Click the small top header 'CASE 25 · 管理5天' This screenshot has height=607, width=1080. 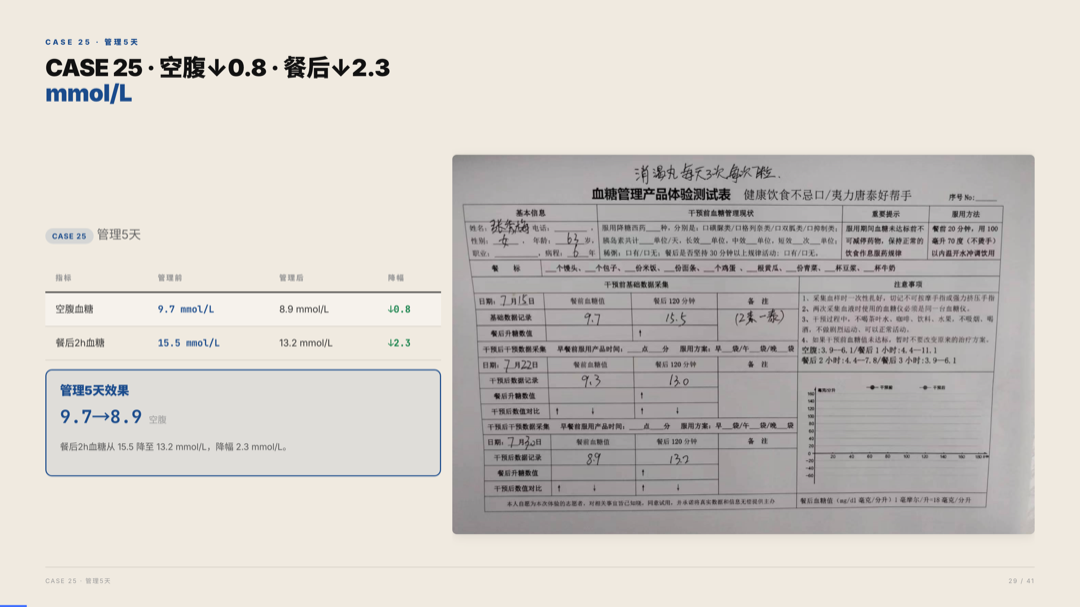(92, 42)
